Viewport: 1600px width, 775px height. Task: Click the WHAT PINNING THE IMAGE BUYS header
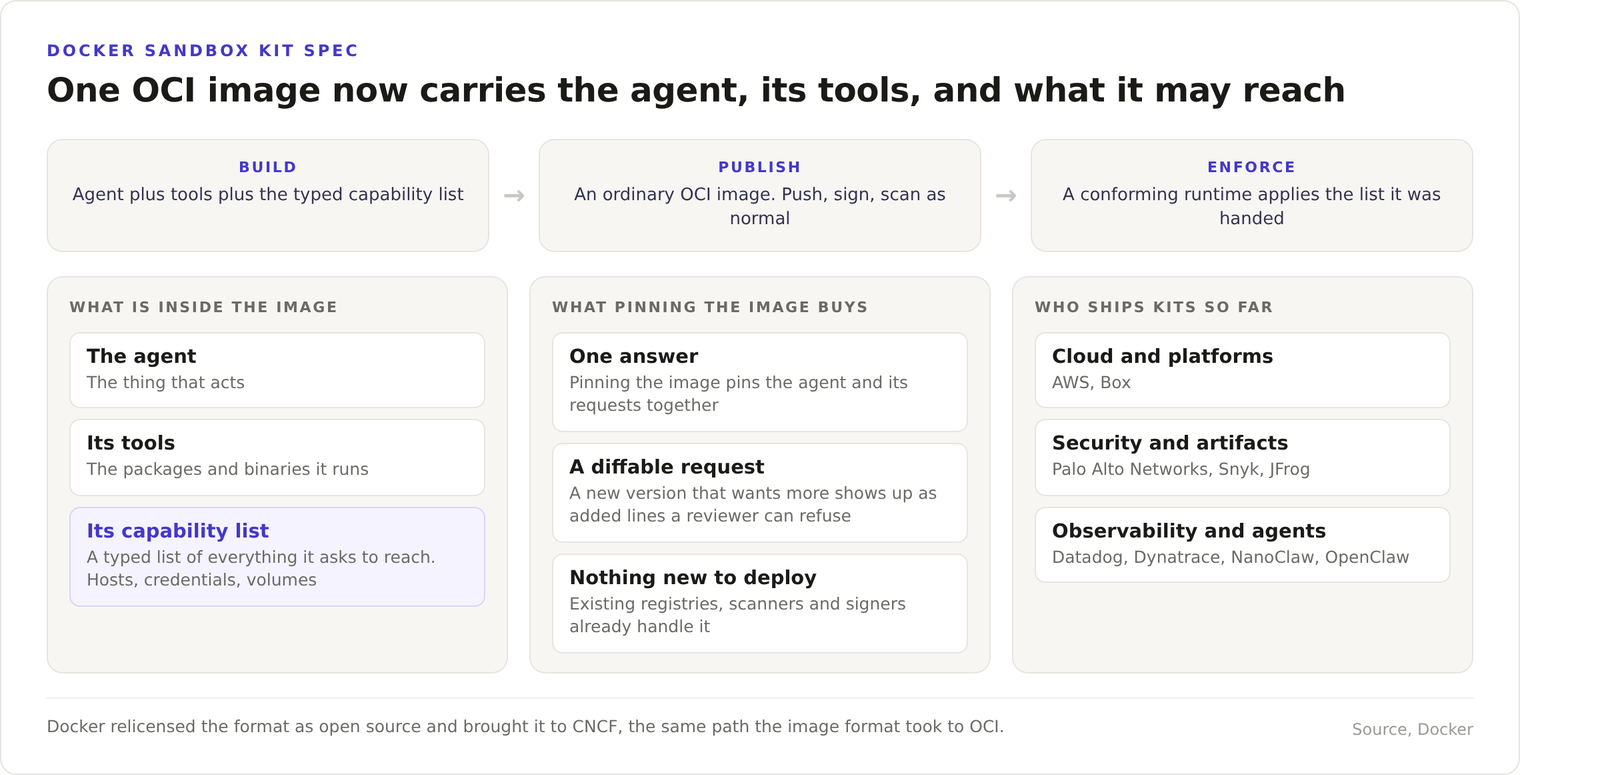(710, 307)
